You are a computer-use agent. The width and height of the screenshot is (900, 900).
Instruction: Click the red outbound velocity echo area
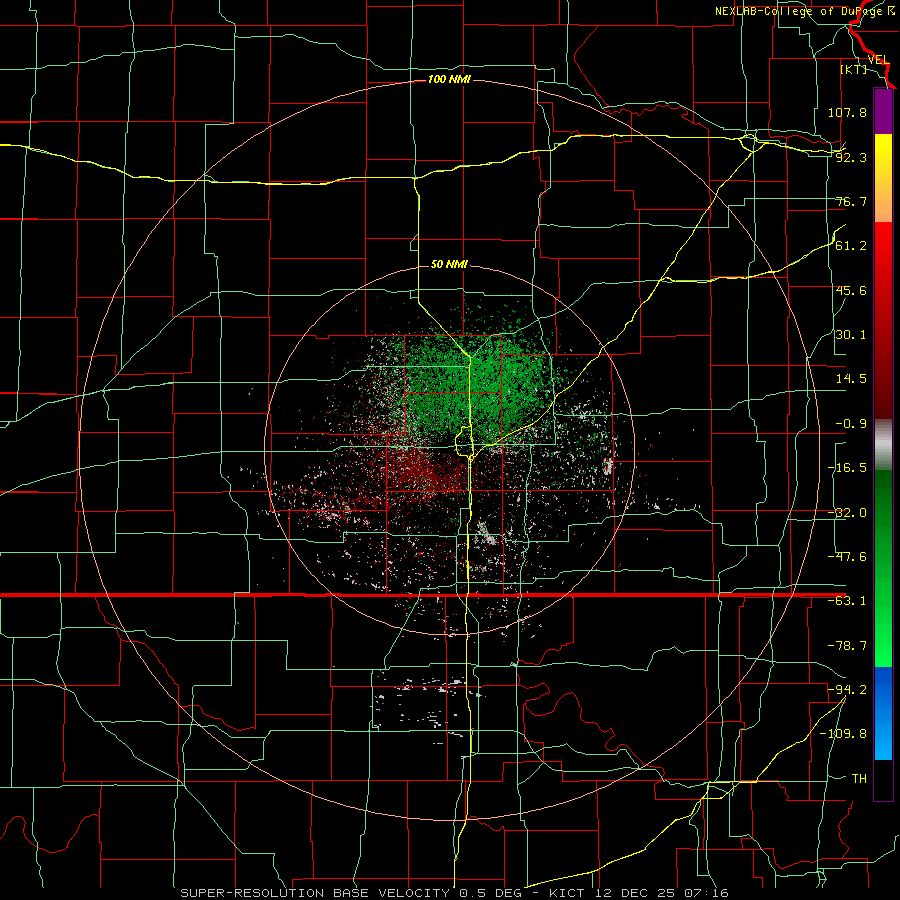click(x=425, y=474)
